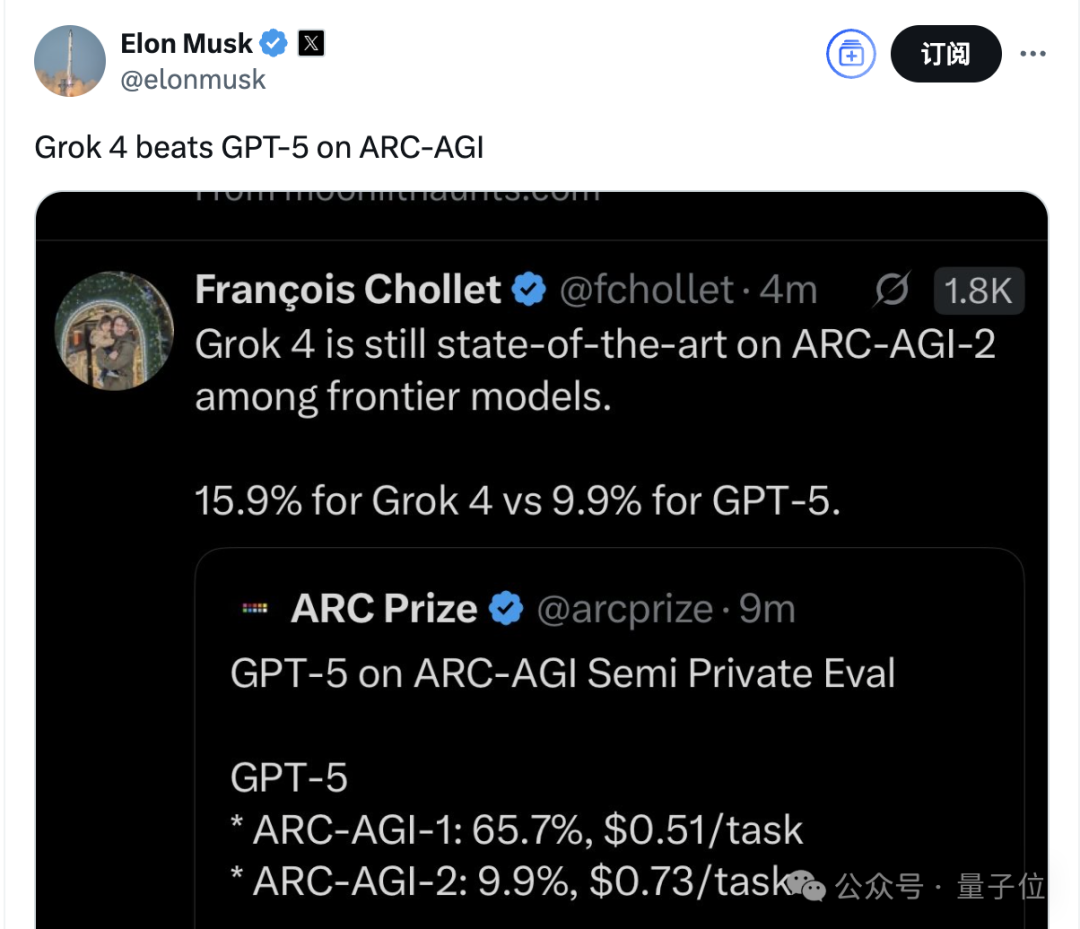The height and width of the screenshot is (929, 1080).
Task: Click Elon Musk's blue verified badge
Action: (x=274, y=44)
